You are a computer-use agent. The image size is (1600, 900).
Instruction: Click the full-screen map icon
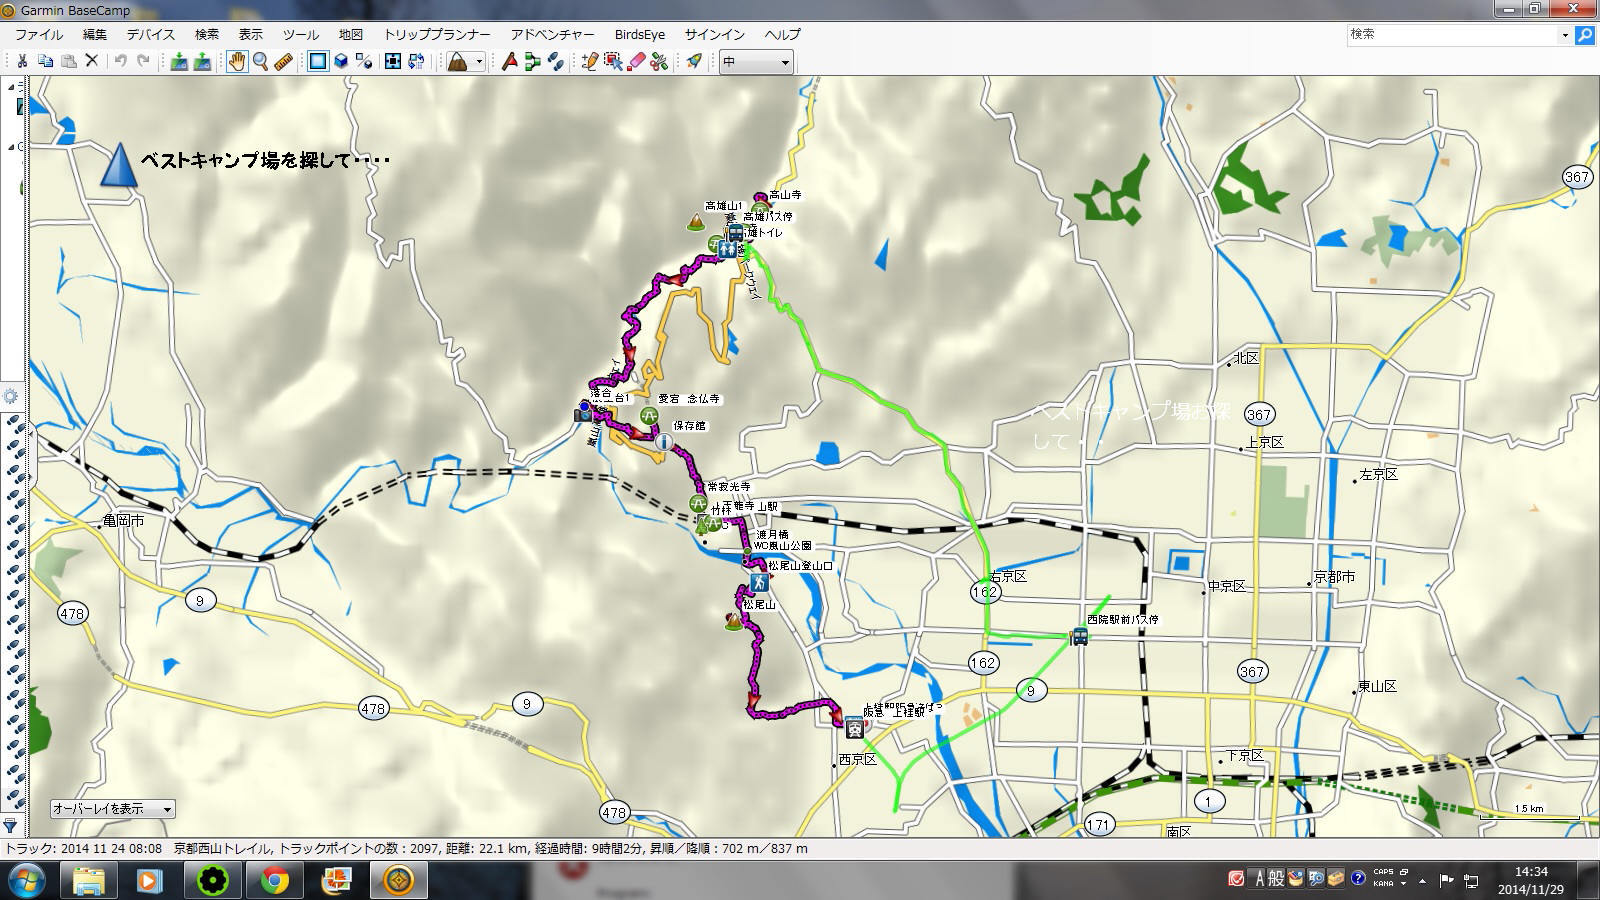[393, 61]
